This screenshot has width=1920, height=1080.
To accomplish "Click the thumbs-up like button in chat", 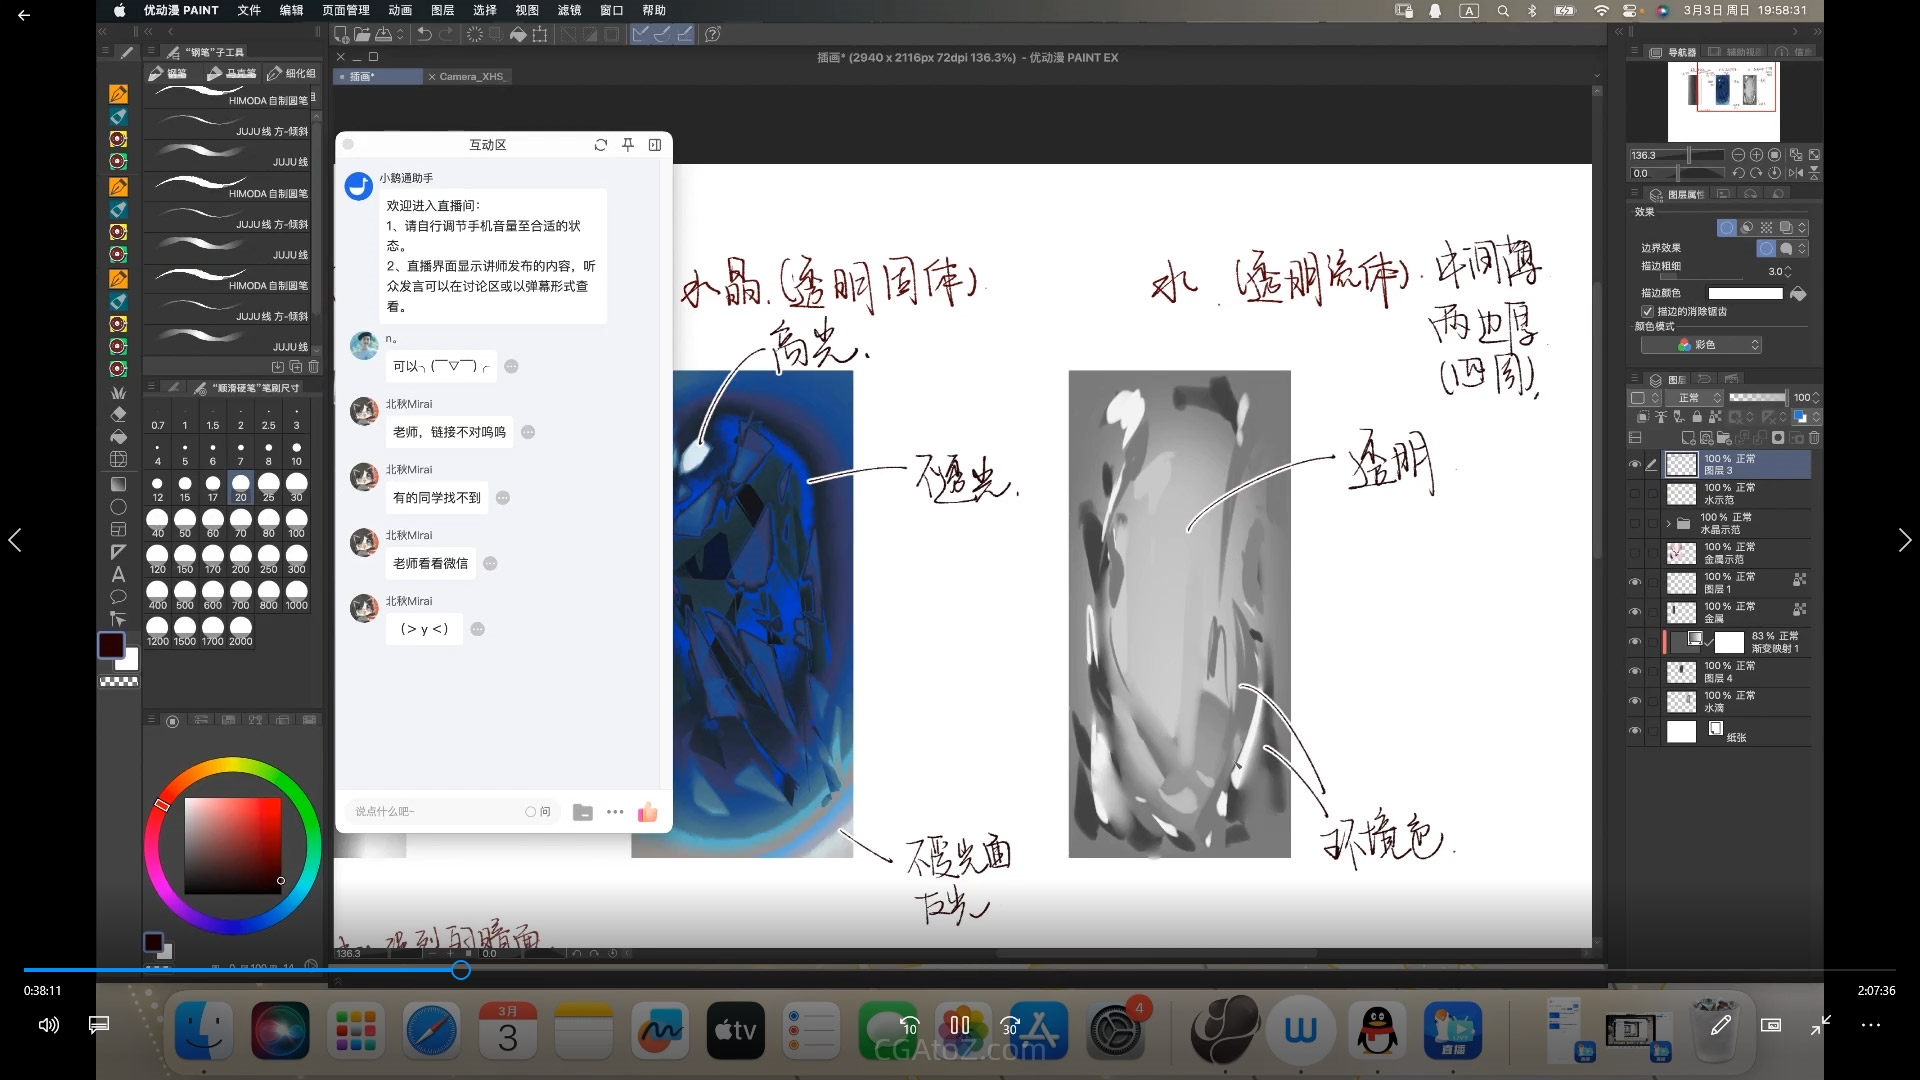I will (647, 812).
